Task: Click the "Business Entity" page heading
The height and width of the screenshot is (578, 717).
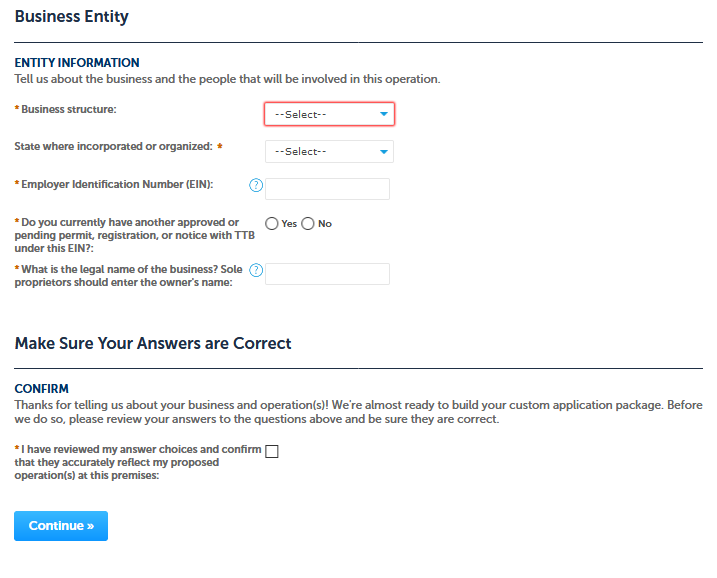Action: [71, 17]
